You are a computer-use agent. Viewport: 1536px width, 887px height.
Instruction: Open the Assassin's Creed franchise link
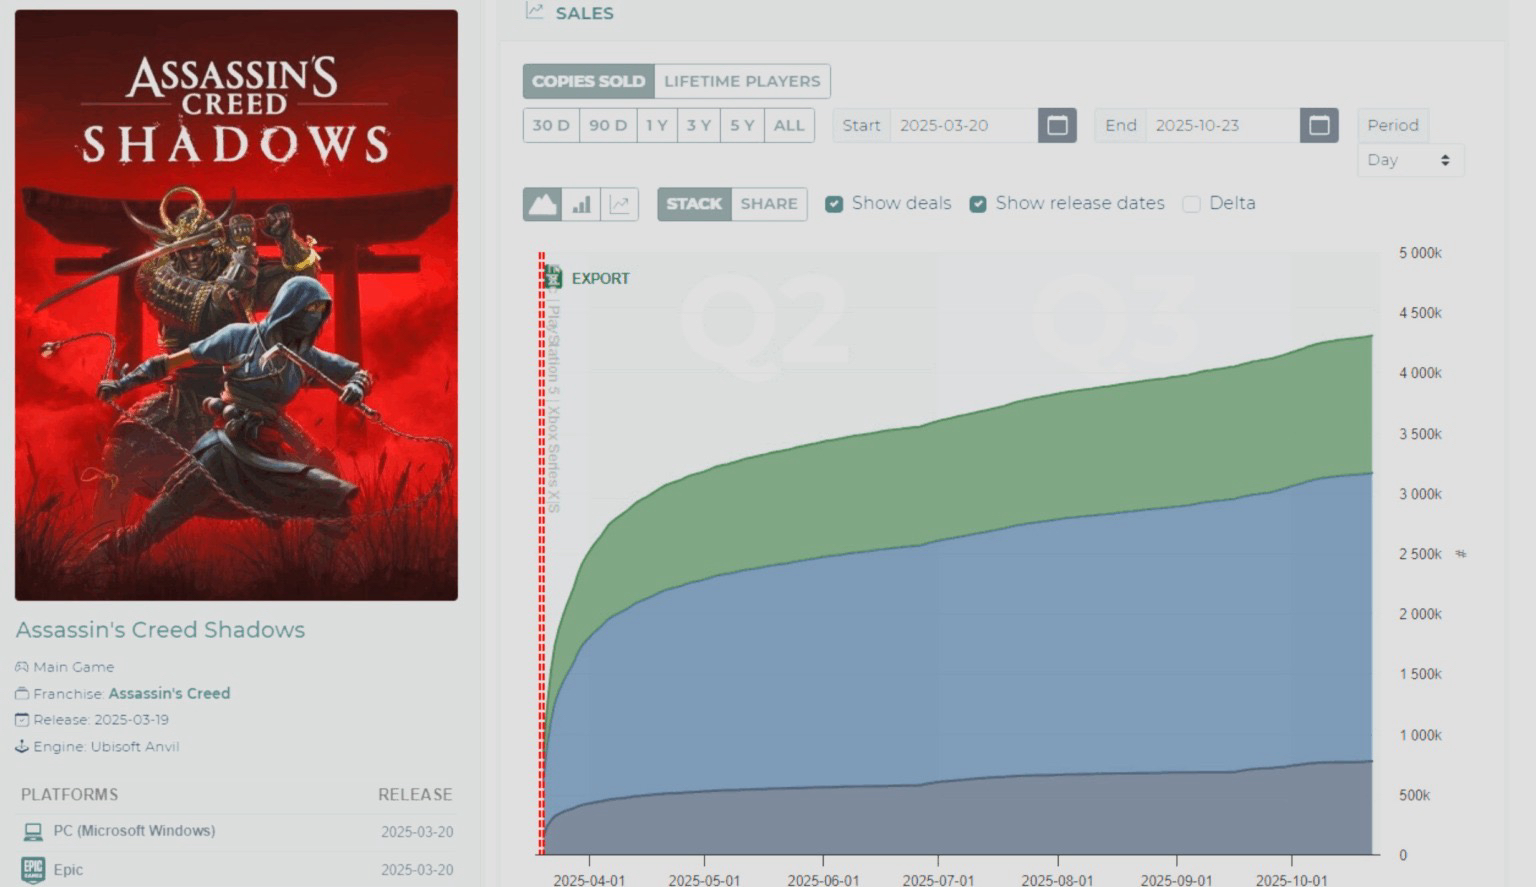click(169, 693)
